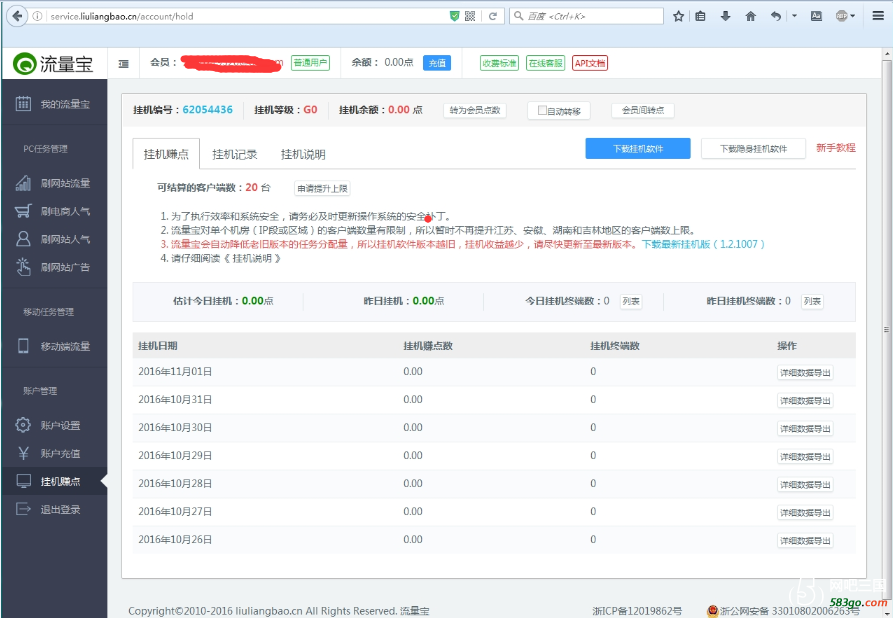
Task: Click the 流量宝 logo
Action: tap(53, 64)
